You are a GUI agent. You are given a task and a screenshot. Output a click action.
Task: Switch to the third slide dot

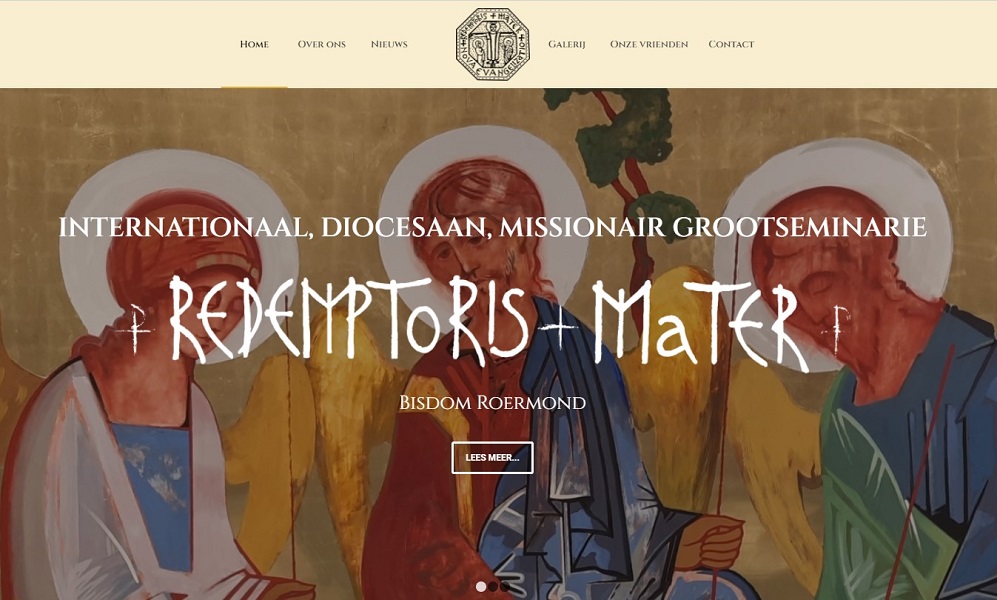tap(504, 587)
